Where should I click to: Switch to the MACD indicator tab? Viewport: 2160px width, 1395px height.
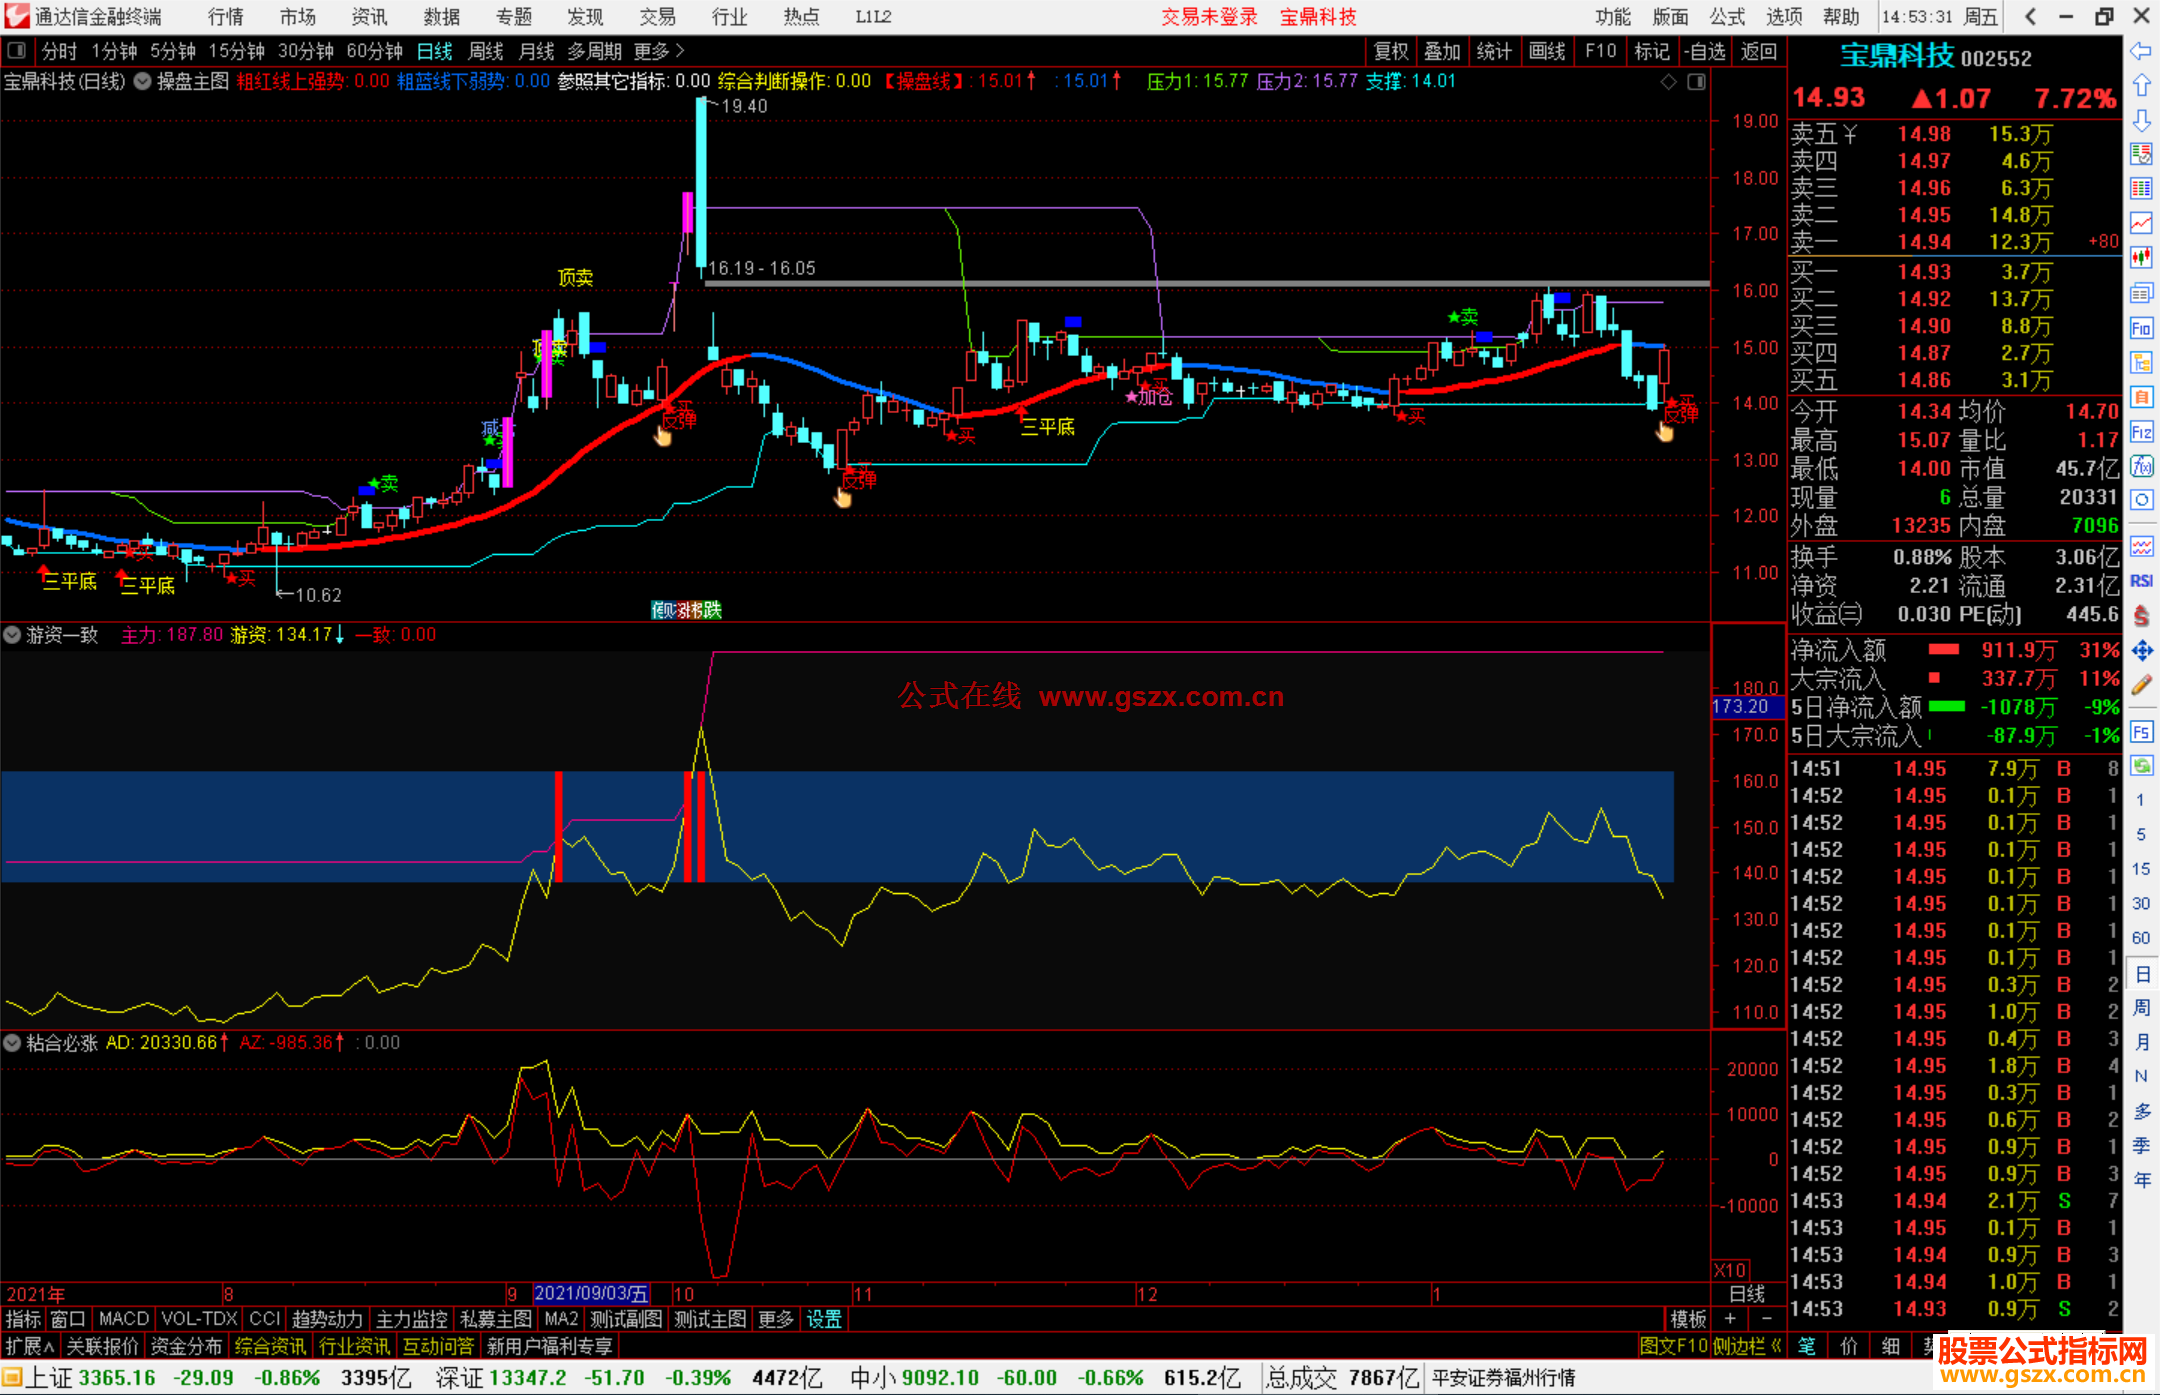pyautogui.click(x=124, y=1319)
